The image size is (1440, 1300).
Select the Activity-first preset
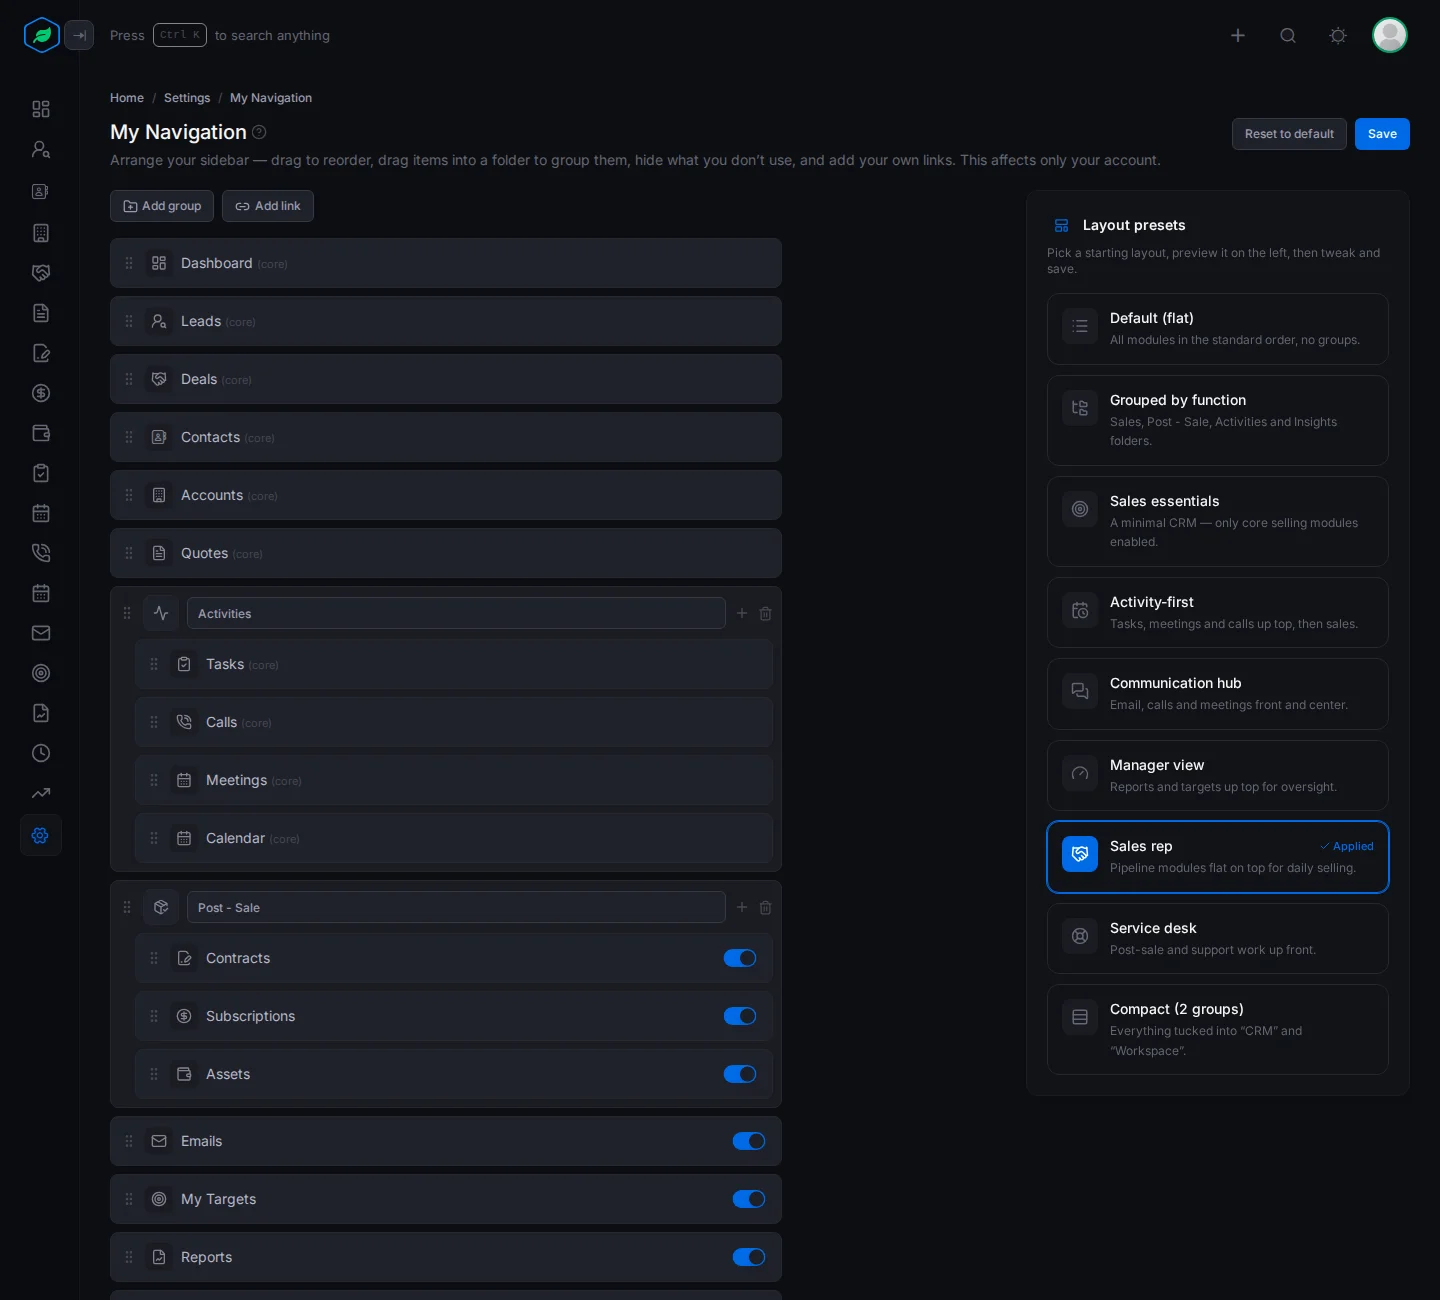[x=1218, y=613]
